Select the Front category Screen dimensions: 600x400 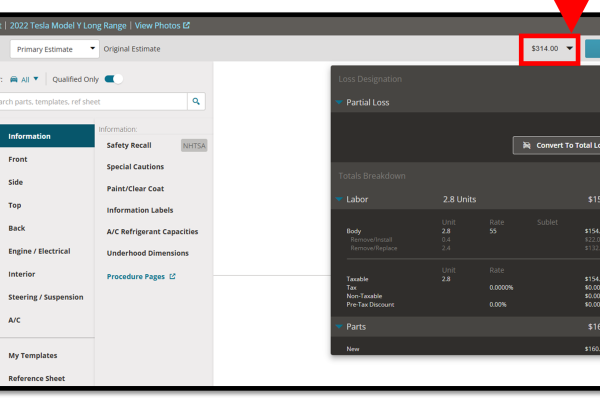(x=18, y=159)
